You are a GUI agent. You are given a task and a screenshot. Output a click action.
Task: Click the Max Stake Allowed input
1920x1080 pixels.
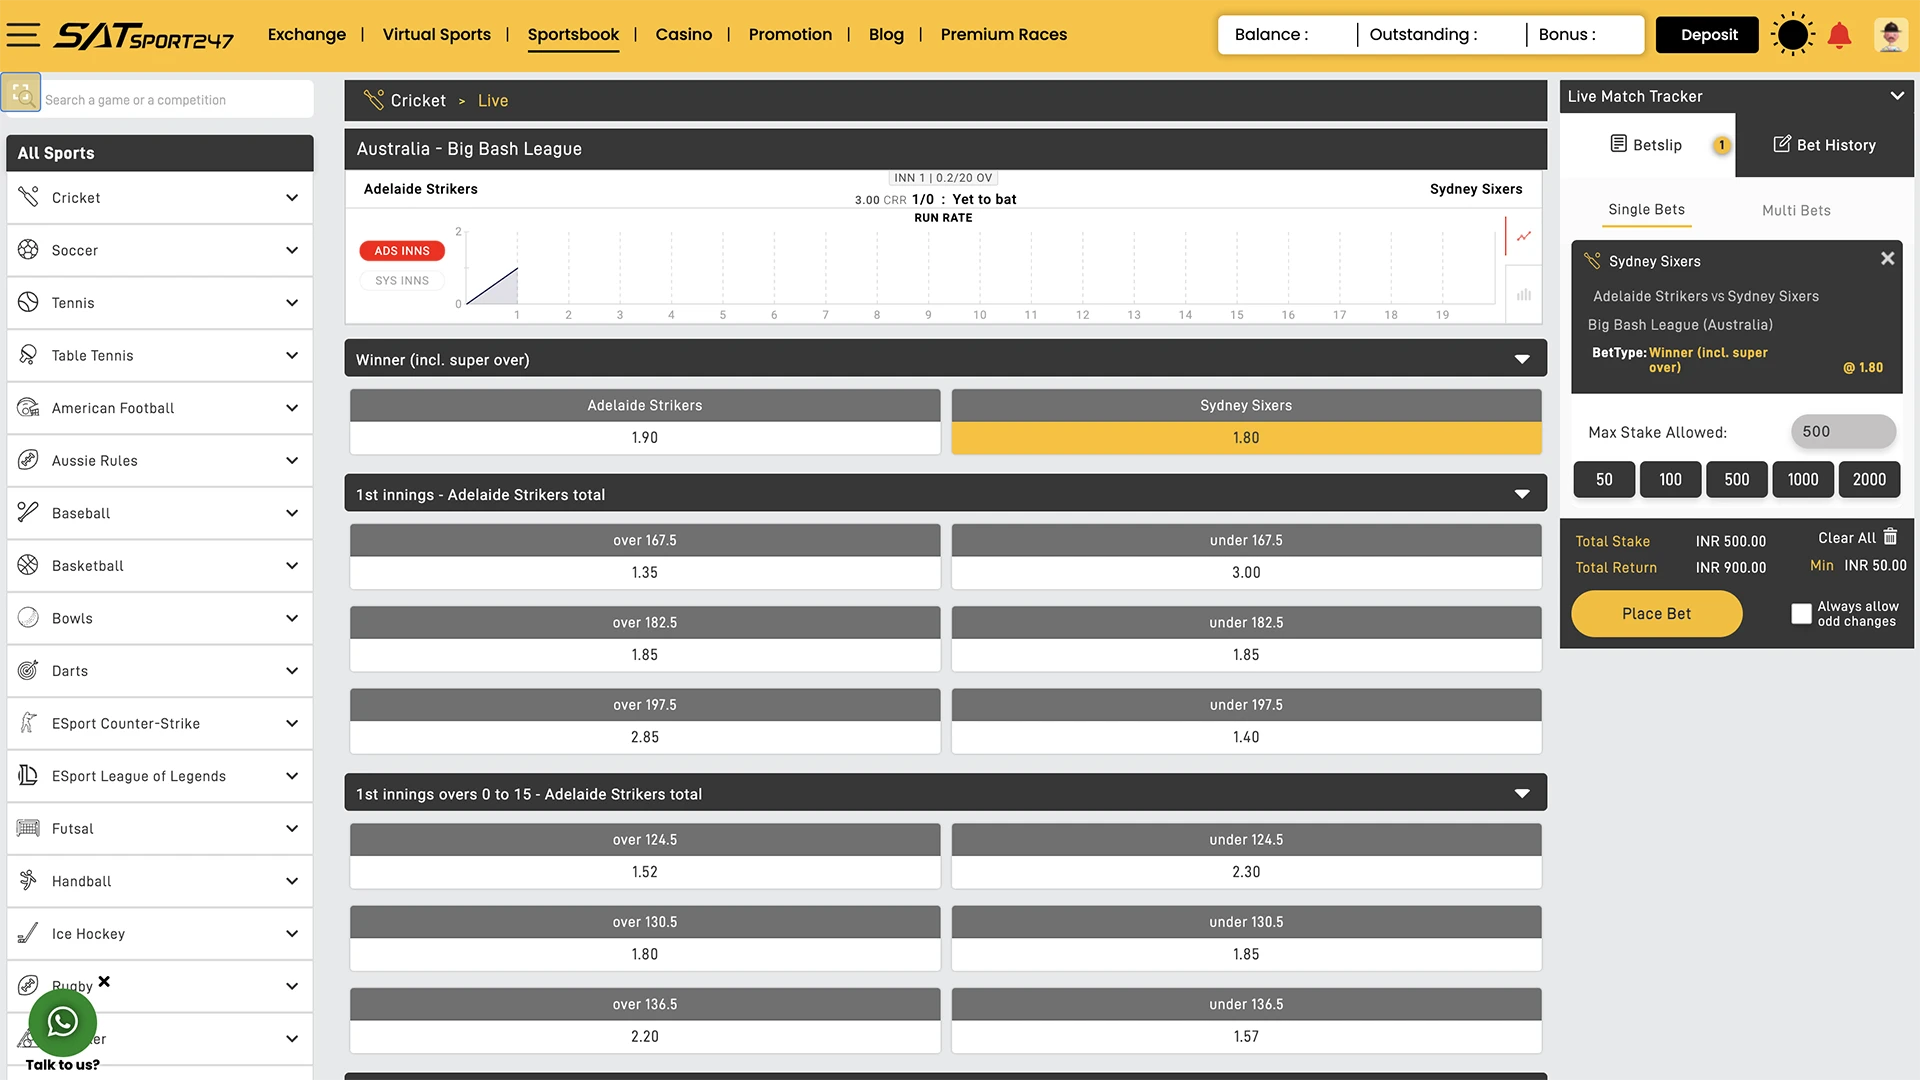(x=1842, y=432)
